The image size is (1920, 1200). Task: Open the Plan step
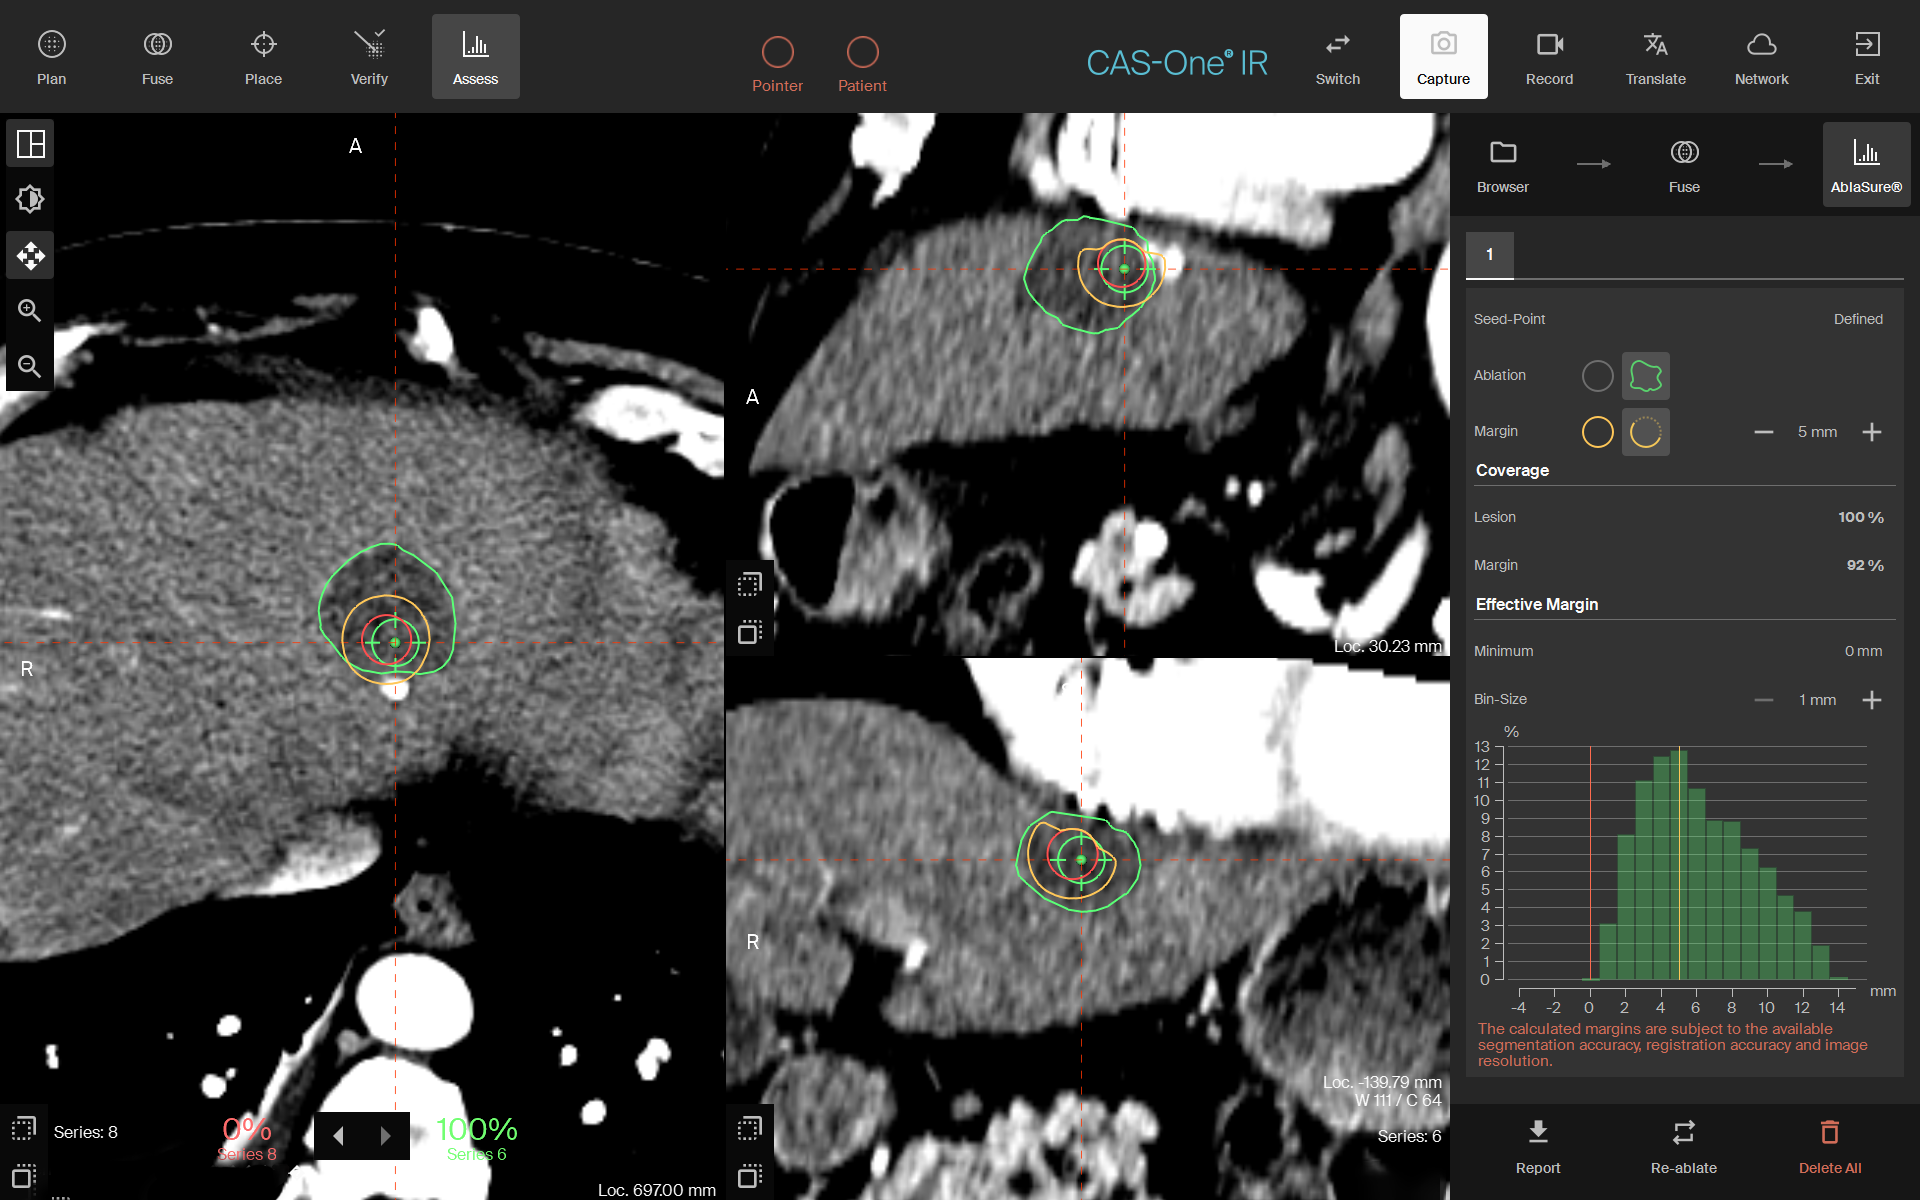tap(52, 57)
